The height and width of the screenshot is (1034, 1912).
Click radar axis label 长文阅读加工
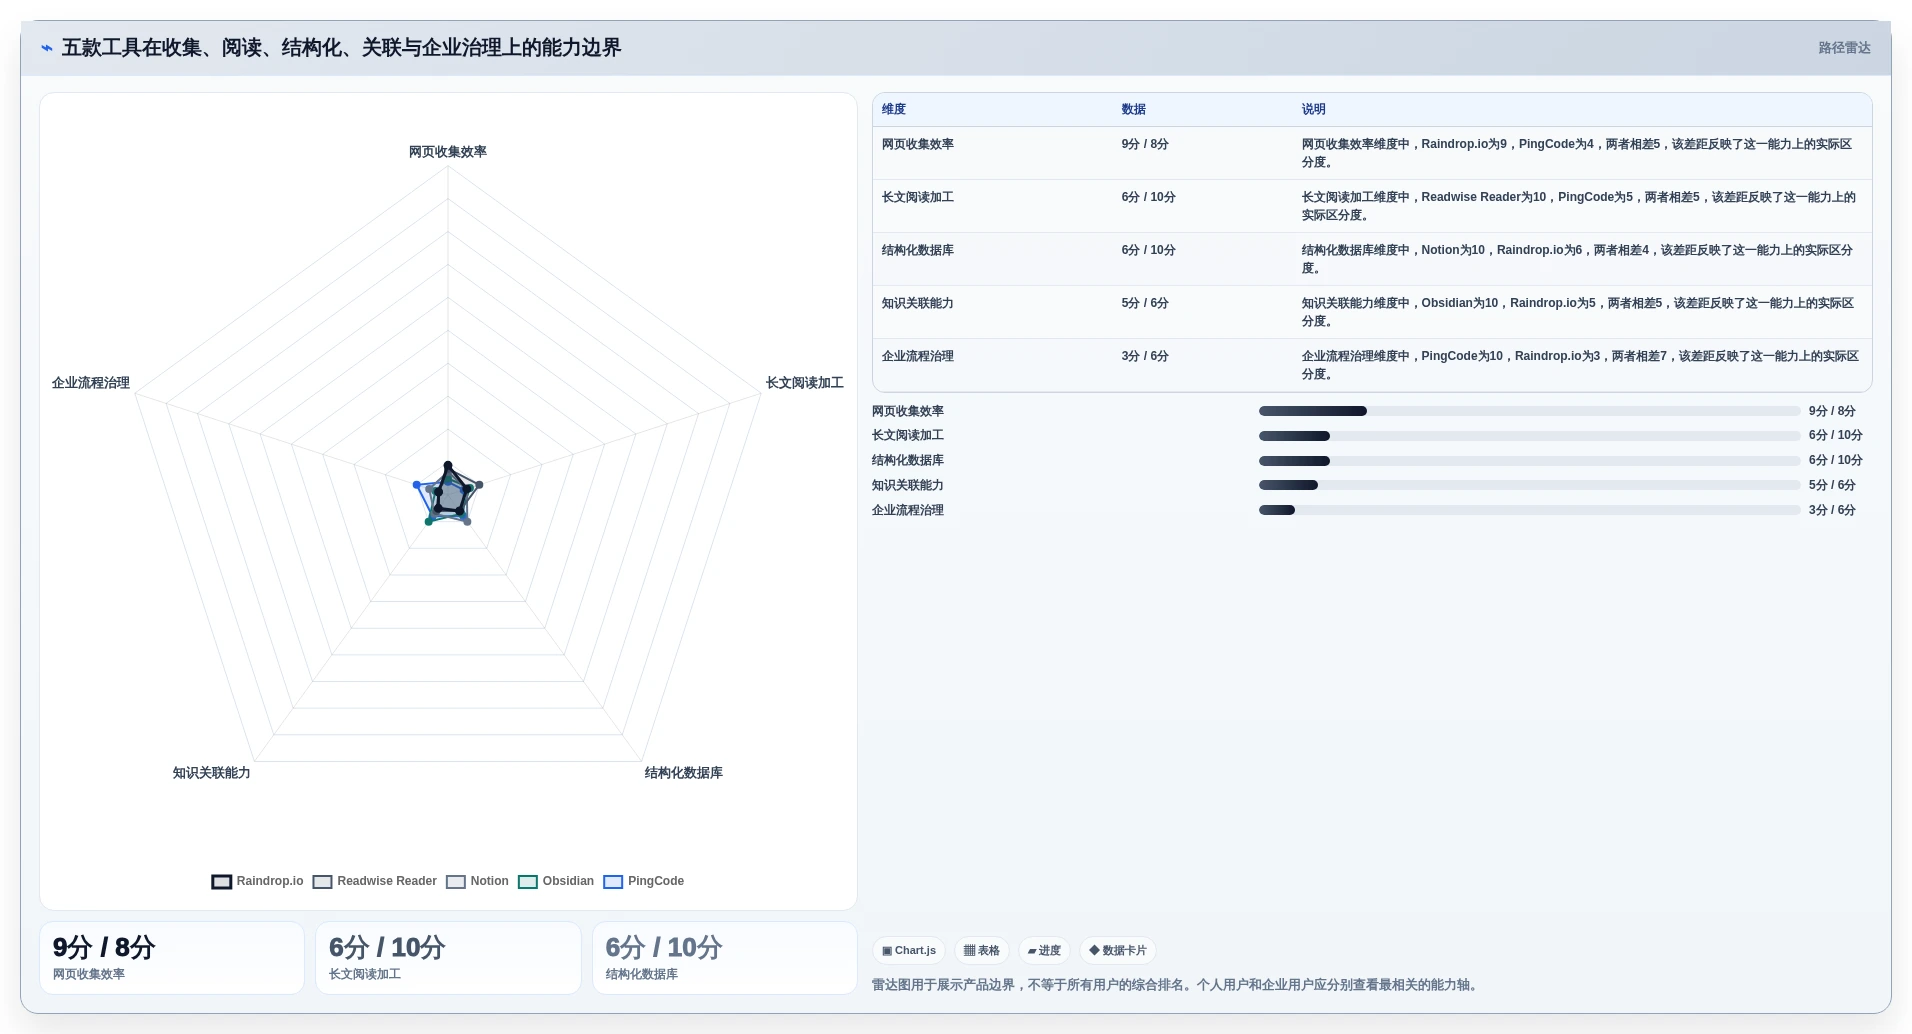805,383
